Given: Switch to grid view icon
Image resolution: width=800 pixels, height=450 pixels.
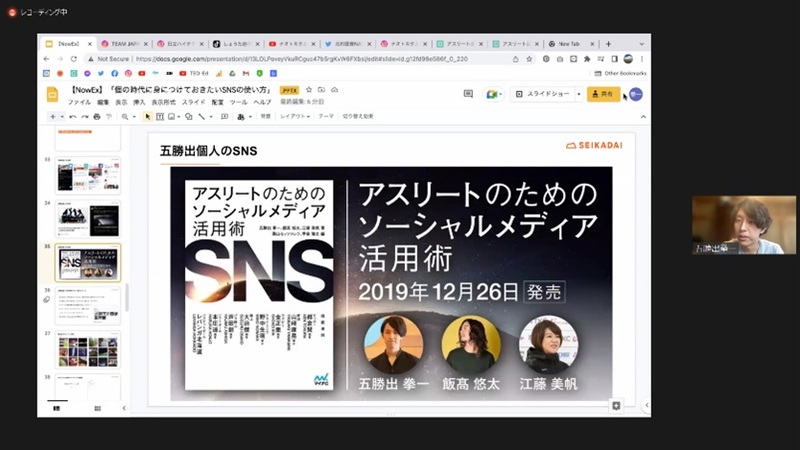Looking at the screenshot, I should point(97,408).
